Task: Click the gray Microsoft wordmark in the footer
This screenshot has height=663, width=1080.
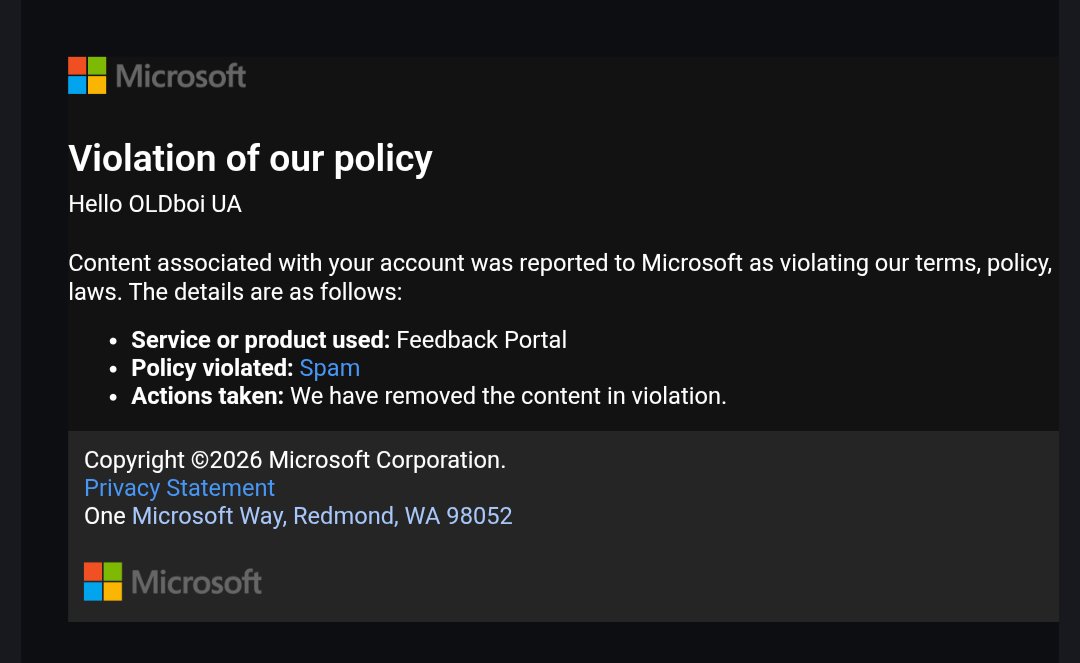Action: (196, 582)
